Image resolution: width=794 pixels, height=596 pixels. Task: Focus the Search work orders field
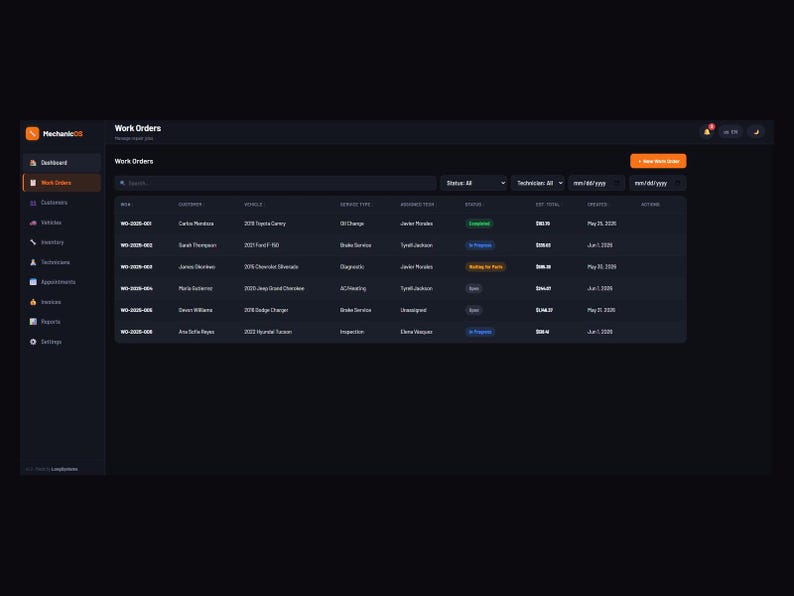[x=275, y=183]
